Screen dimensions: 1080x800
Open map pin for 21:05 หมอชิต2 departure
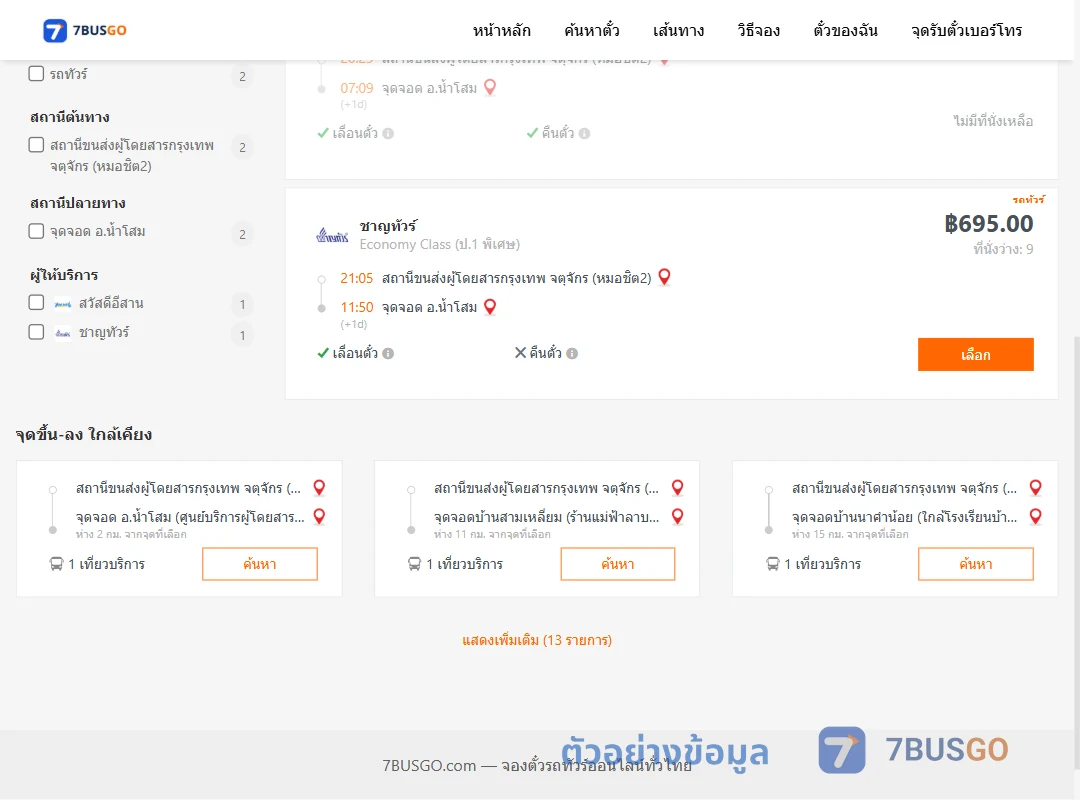coord(665,277)
